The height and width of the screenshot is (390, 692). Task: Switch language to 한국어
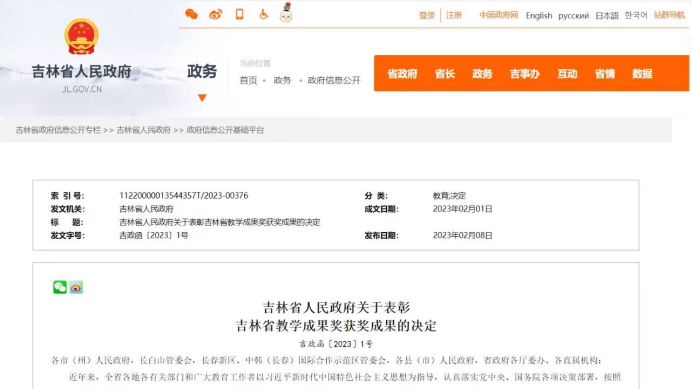(x=636, y=15)
